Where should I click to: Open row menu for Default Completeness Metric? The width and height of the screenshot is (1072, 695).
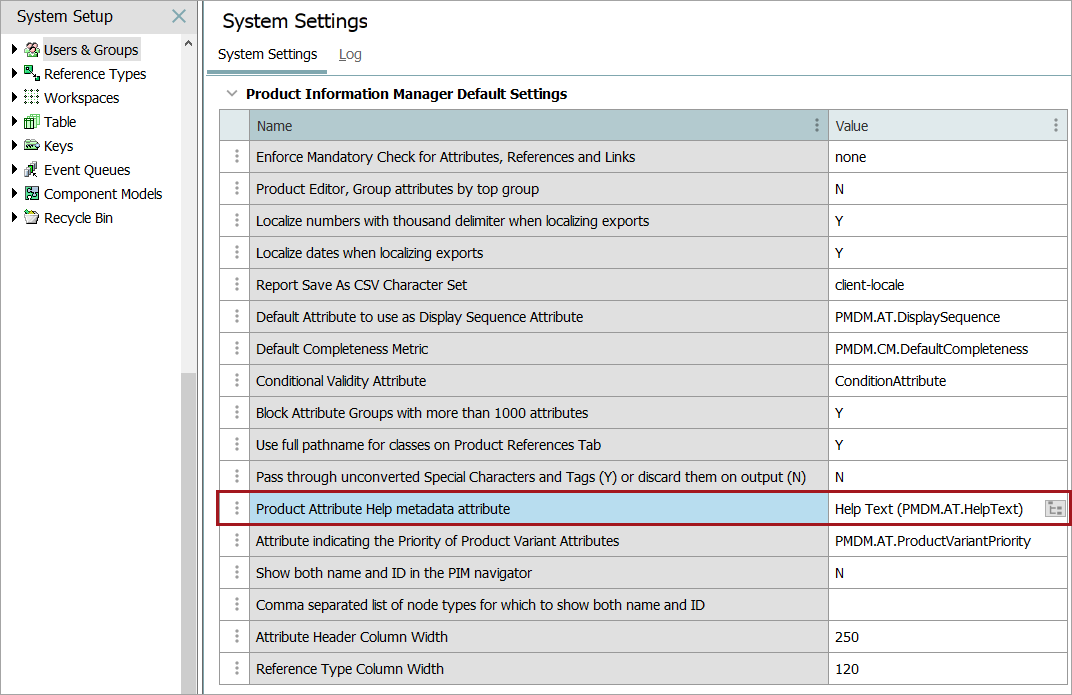coord(237,349)
